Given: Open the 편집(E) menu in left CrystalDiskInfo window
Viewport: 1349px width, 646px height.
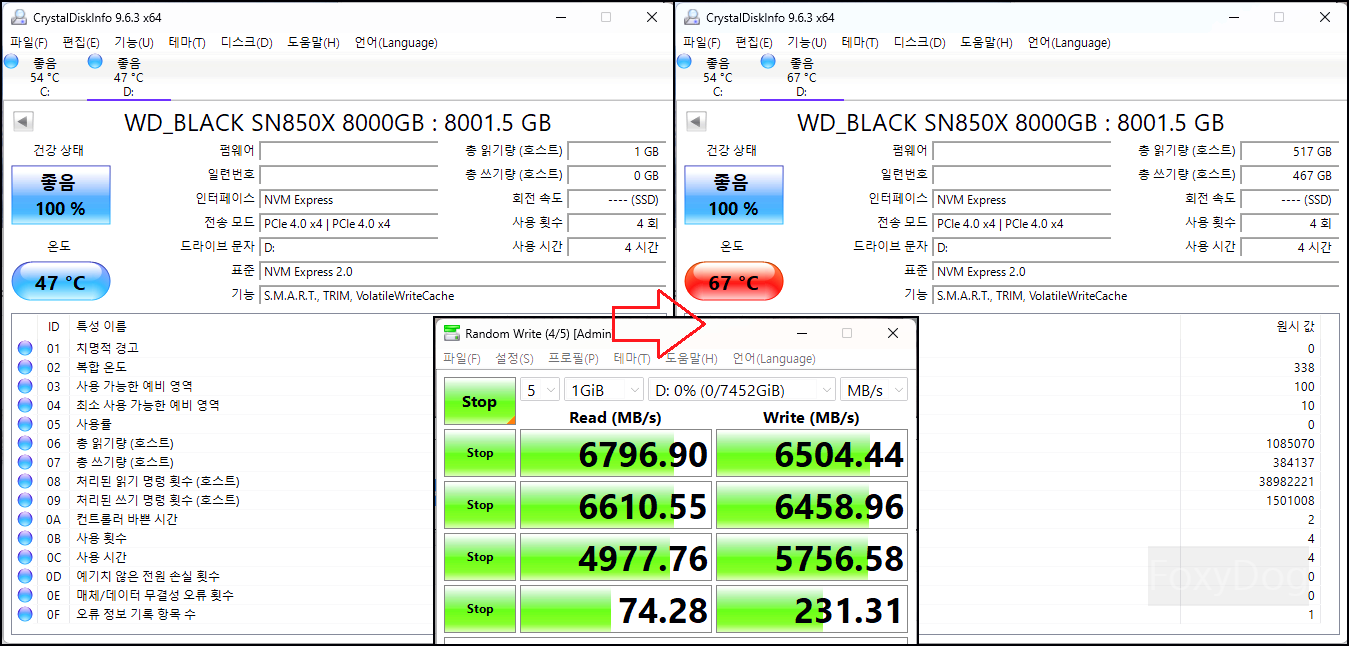Looking at the screenshot, I should coord(81,43).
